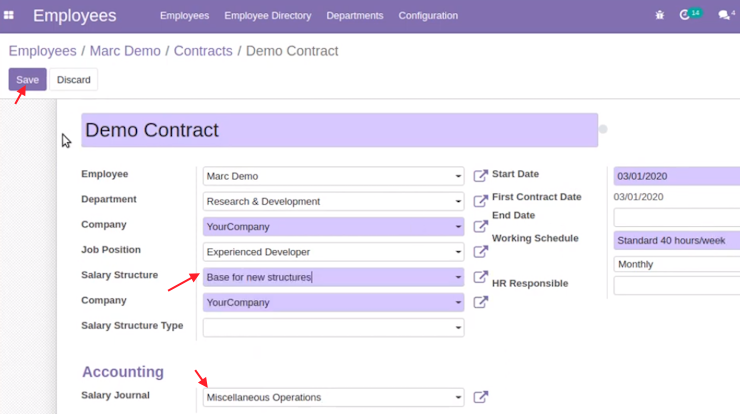740x414 pixels.
Task: Click the debug bug icon
Action: (659, 15)
